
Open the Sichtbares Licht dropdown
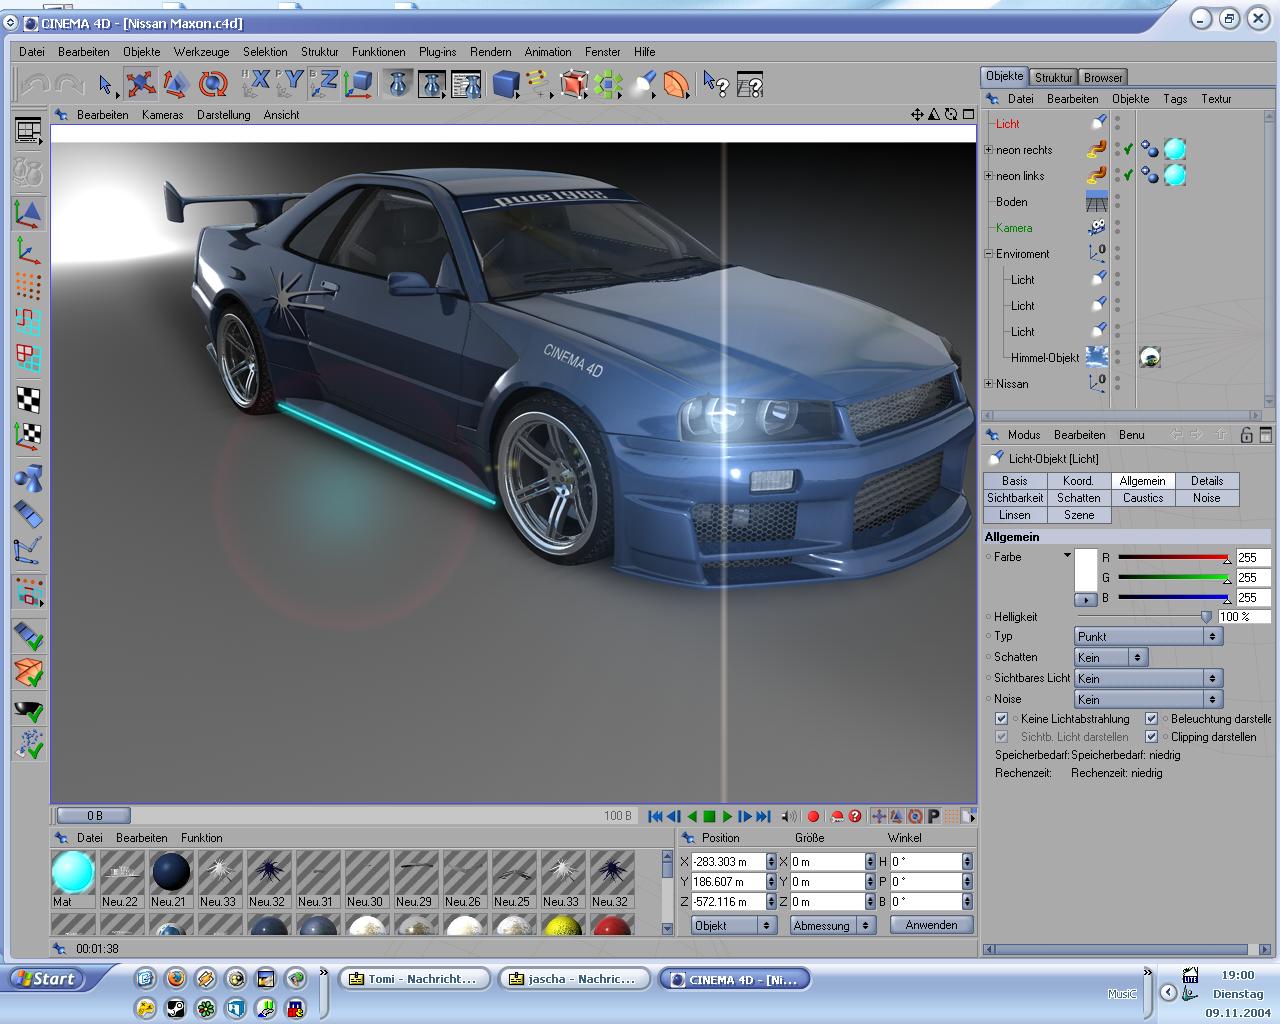[1148, 679]
